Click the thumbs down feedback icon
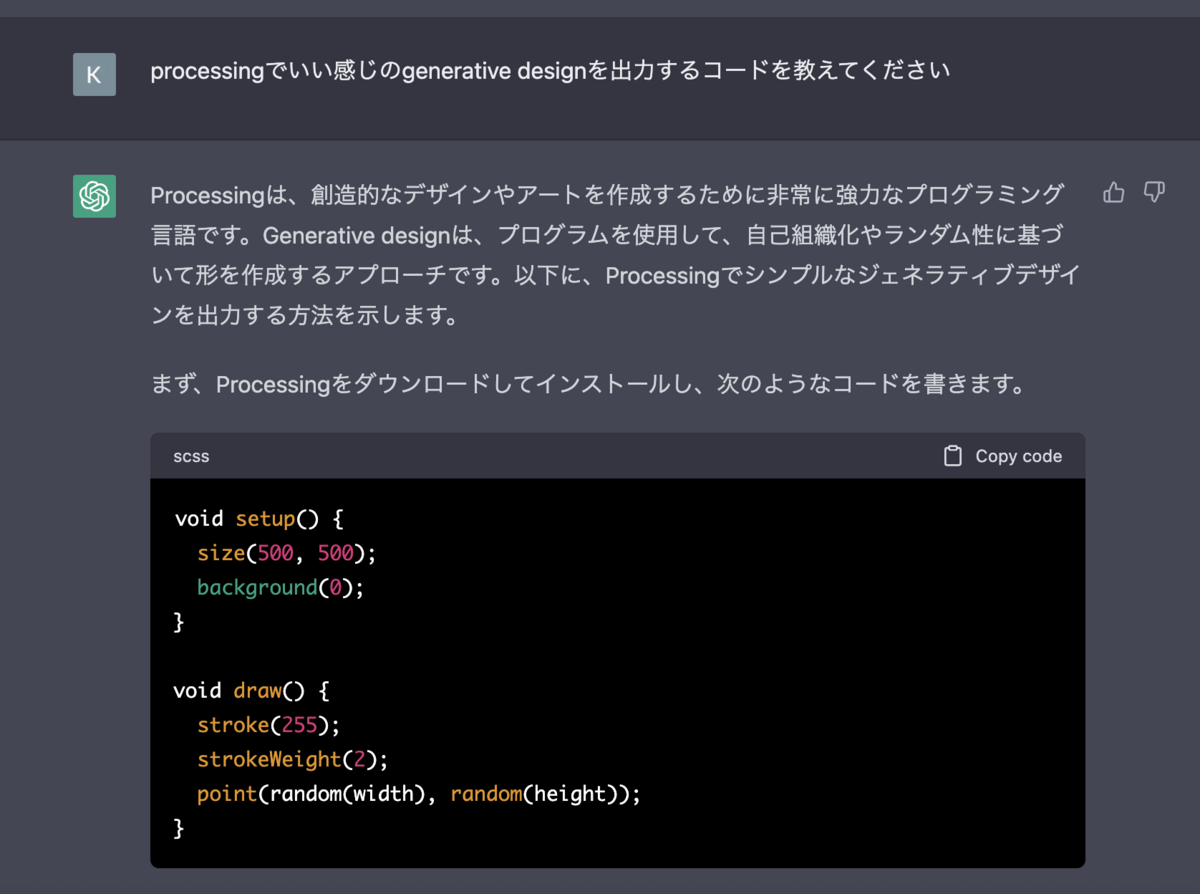The image size is (1200, 894). click(x=1154, y=193)
